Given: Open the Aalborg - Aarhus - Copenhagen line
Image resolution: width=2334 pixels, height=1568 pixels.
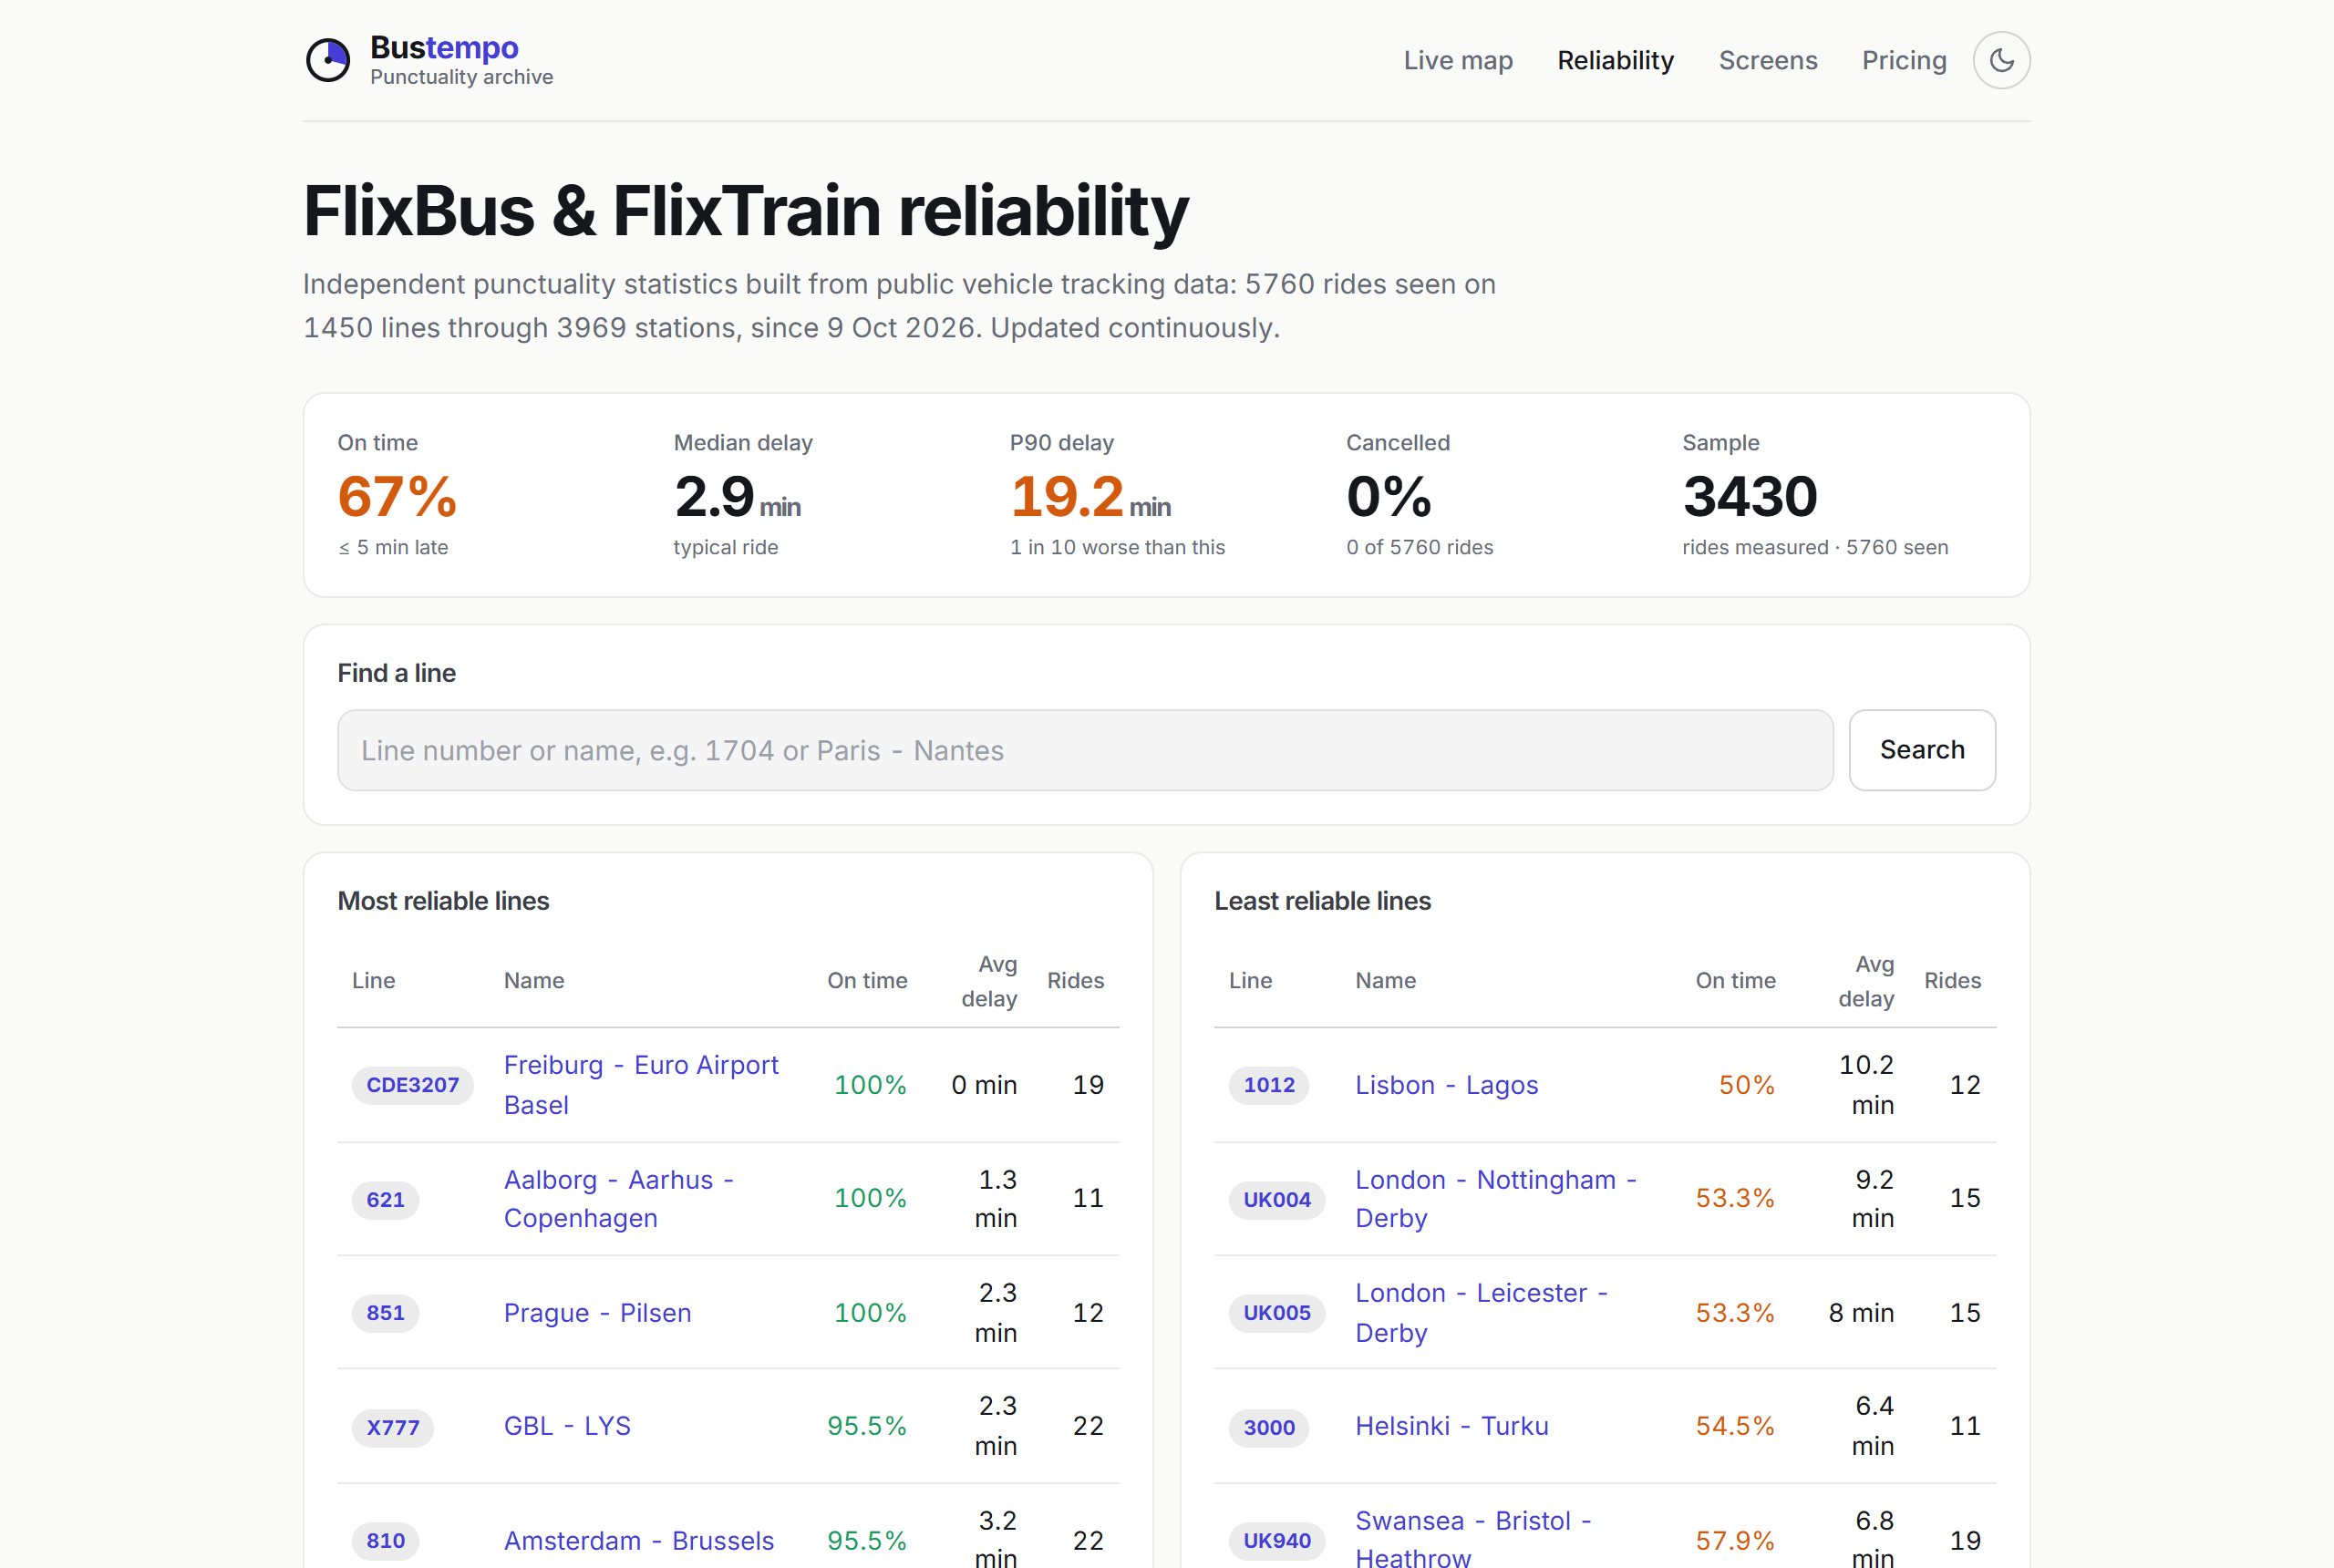Looking at the screenshot, I should (x=619, y=1199).
